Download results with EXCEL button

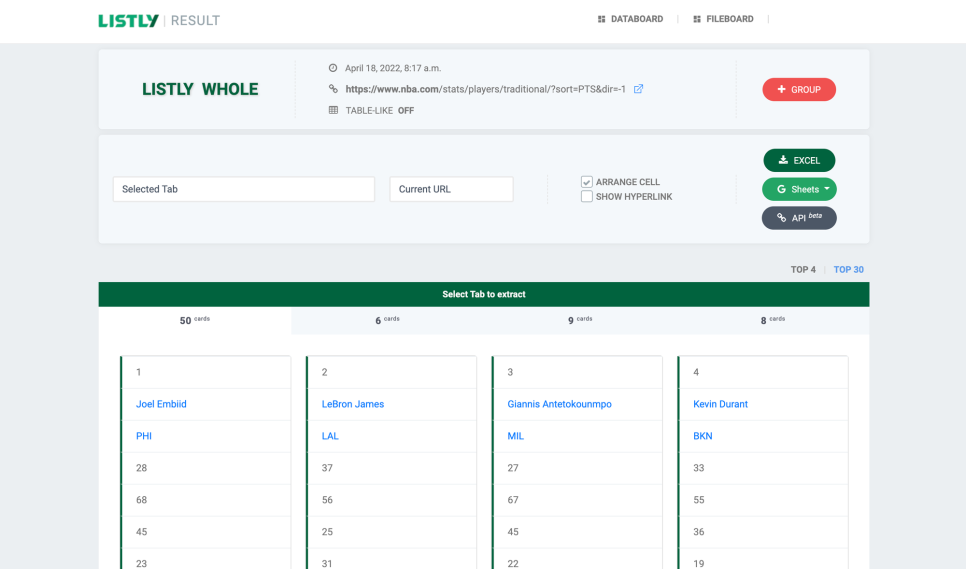tap(799, 160)
